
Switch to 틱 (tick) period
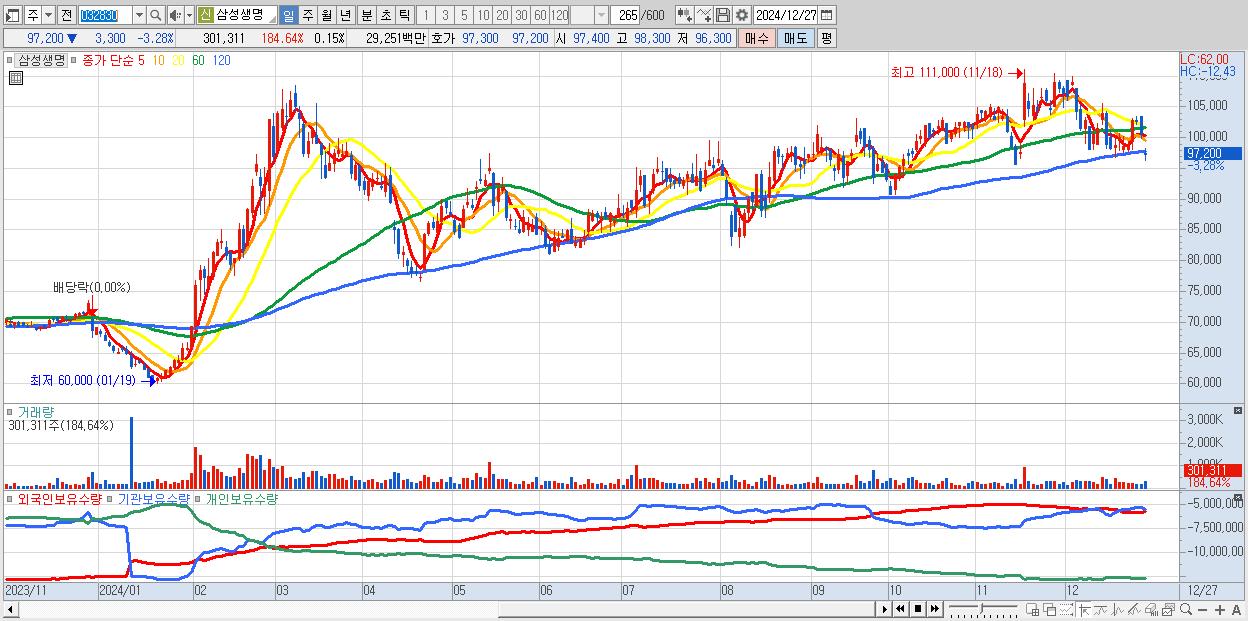coord(404,15)
